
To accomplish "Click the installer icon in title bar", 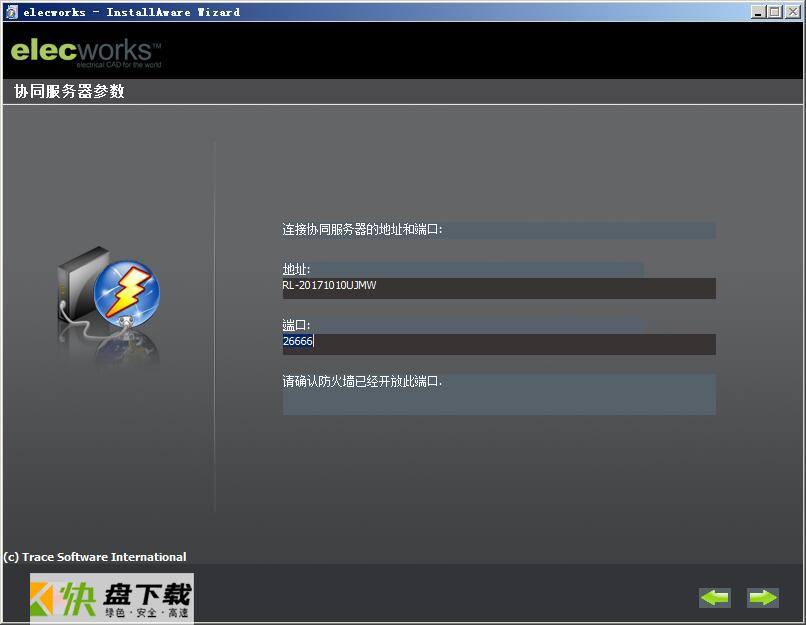I will pos(11,12).
